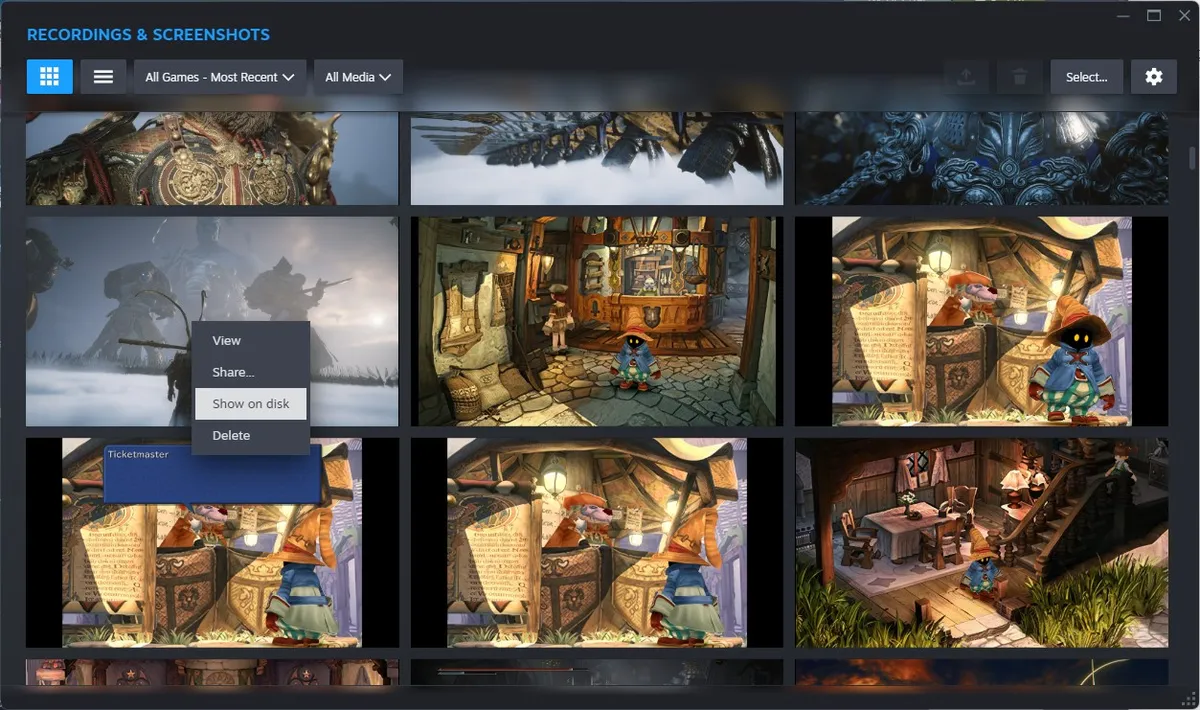Open the ornate golden armor screenshot
Screen dimensions: 1200x710
point(212,158)
